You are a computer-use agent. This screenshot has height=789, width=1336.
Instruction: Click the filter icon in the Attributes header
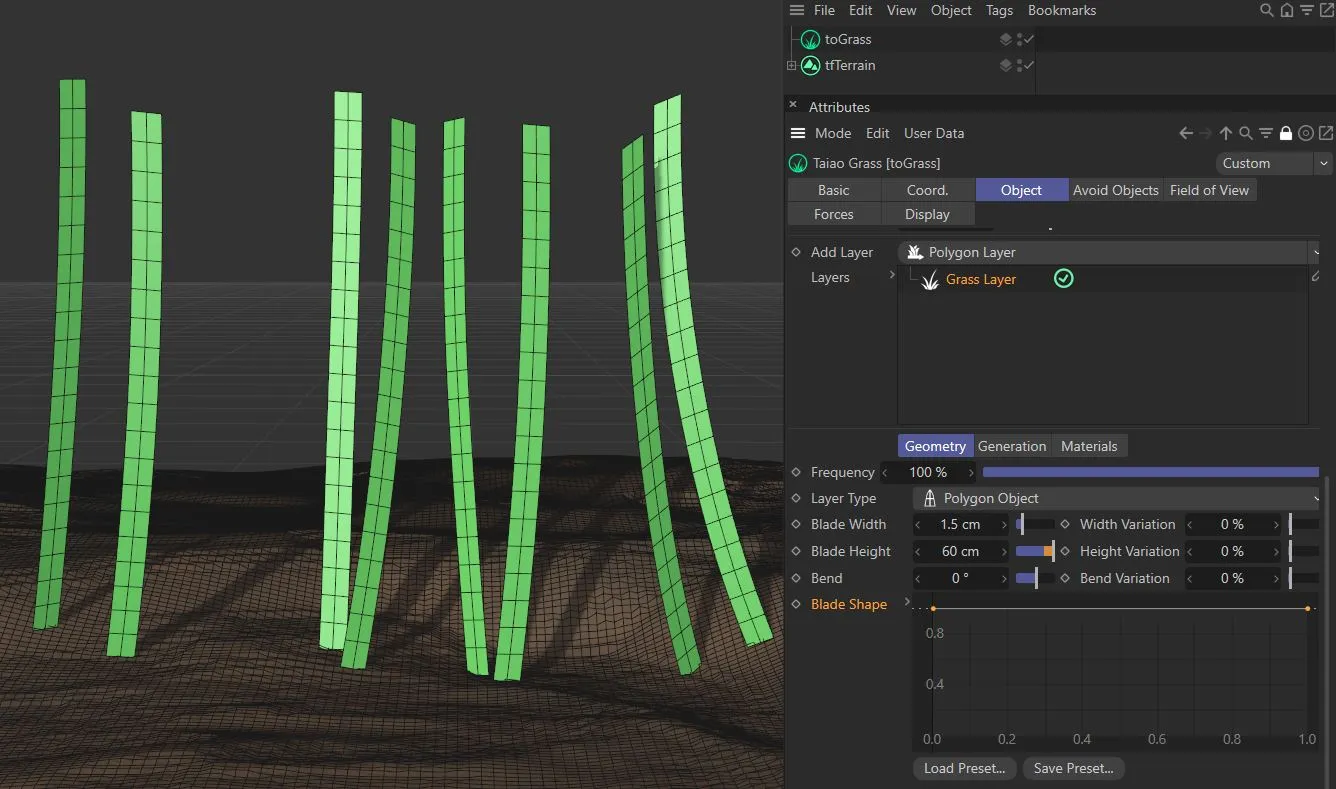pos(1265,132)
